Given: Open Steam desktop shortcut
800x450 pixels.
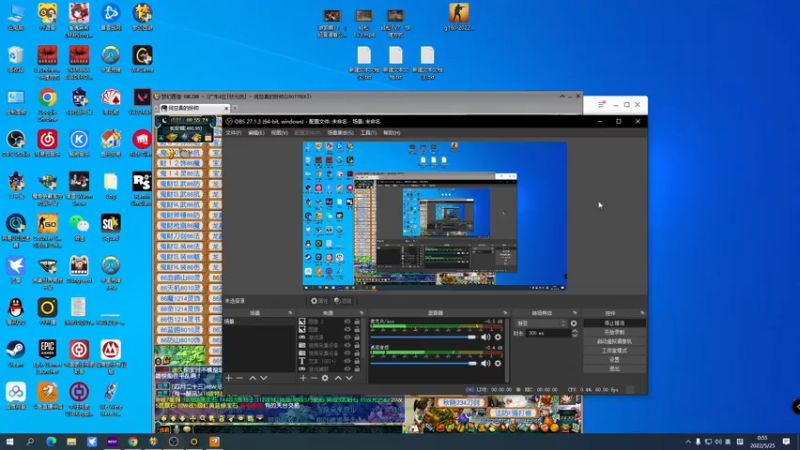Looking at the screenshot, I should 16,354.
